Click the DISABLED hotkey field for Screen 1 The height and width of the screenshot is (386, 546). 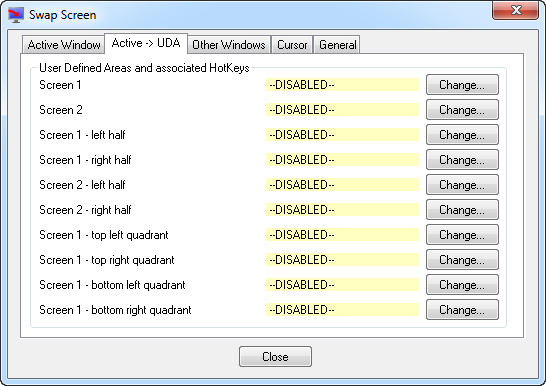342,85
